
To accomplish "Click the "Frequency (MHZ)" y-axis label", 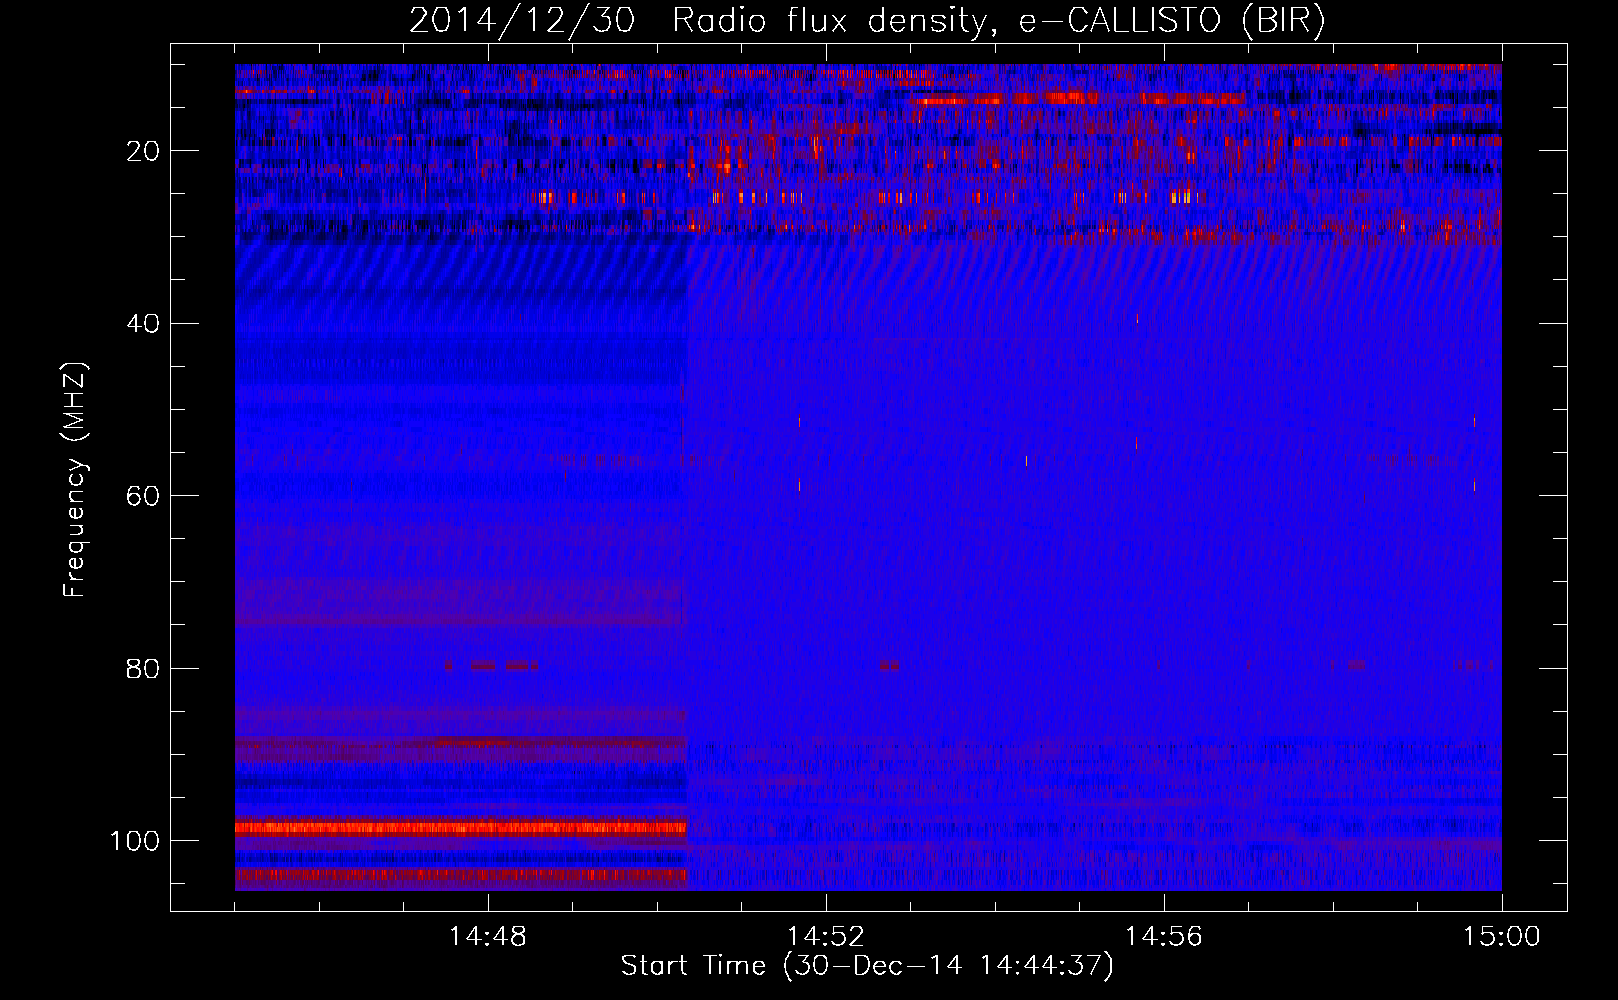I will pos(75,479).
